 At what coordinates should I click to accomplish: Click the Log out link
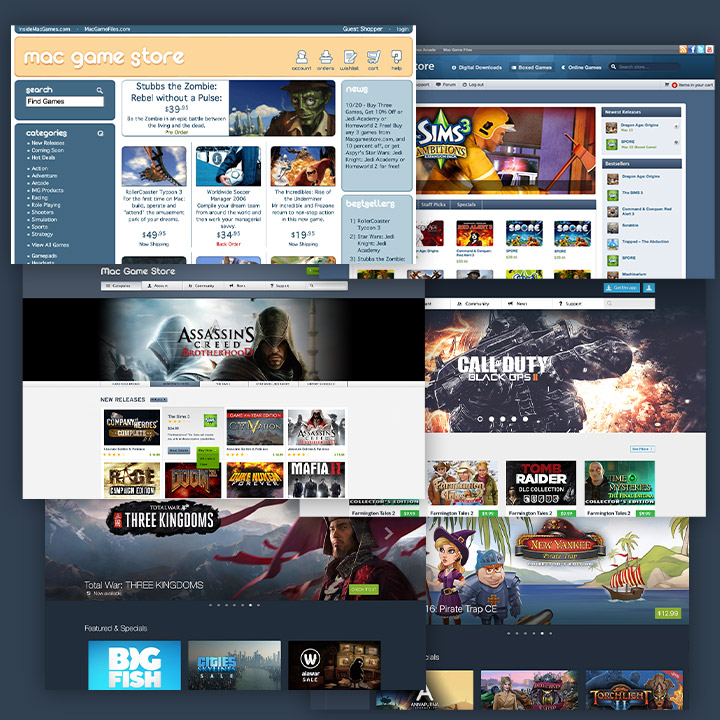click(475, 85)
